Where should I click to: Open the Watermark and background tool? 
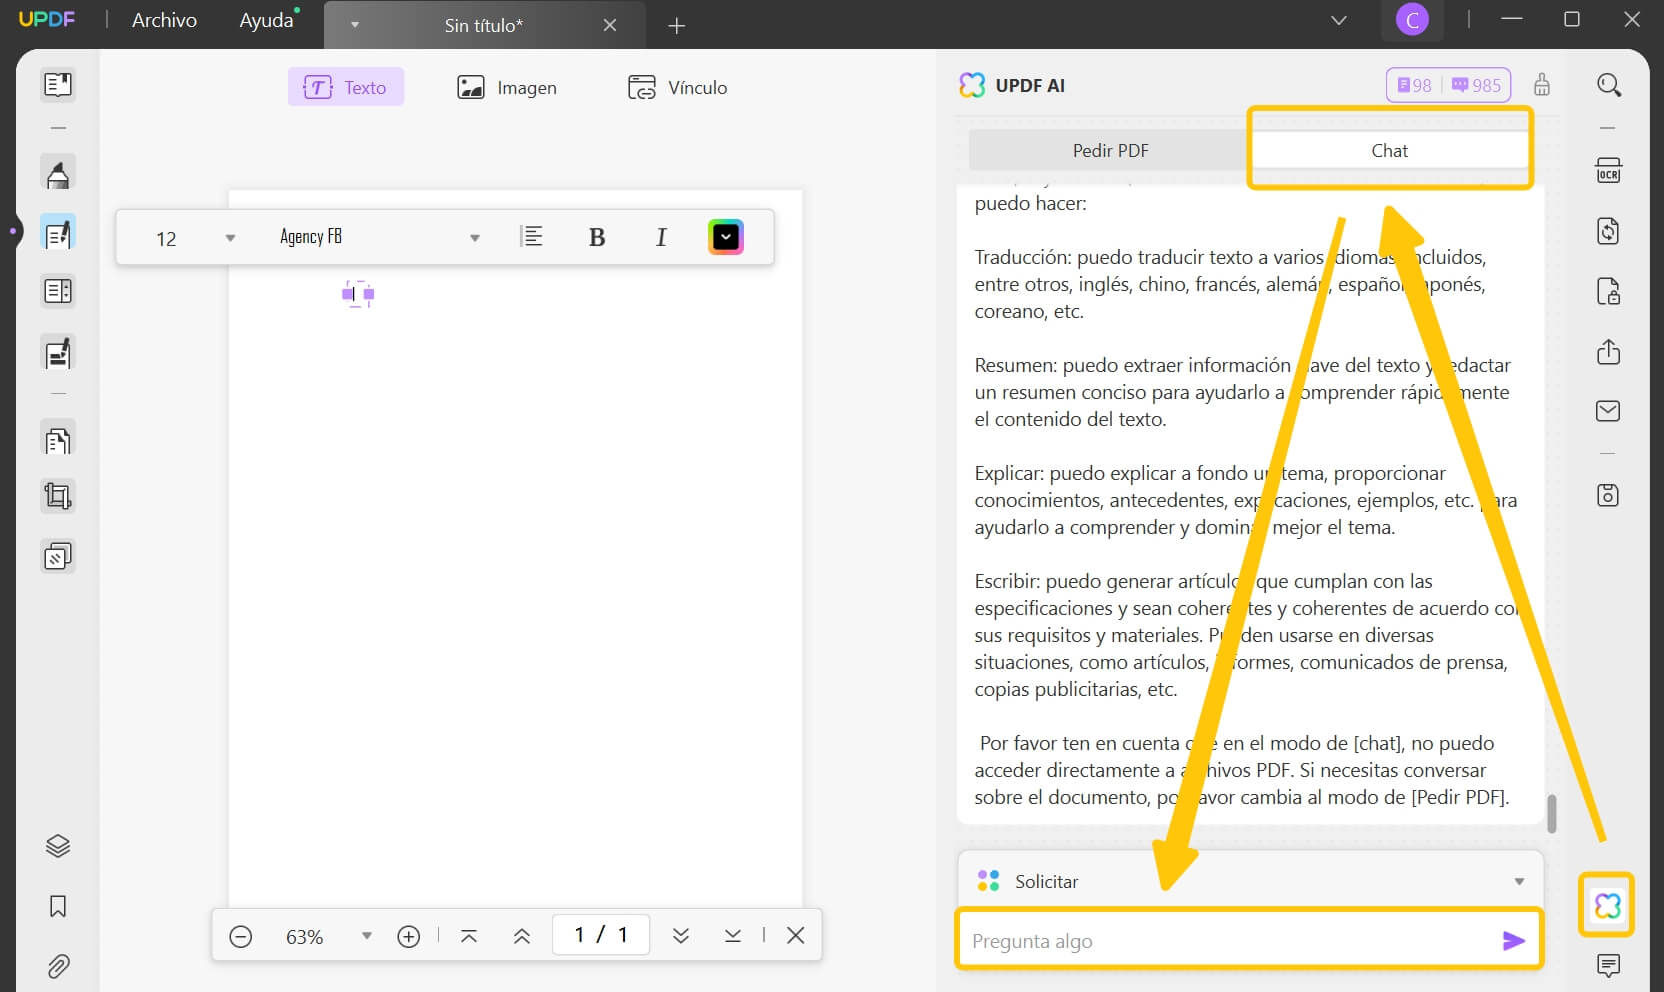tap(58, 556)
